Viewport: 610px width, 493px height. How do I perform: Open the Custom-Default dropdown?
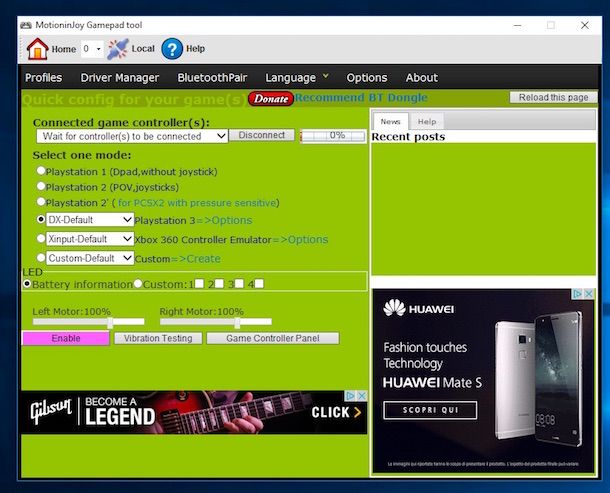pos(90,258)
